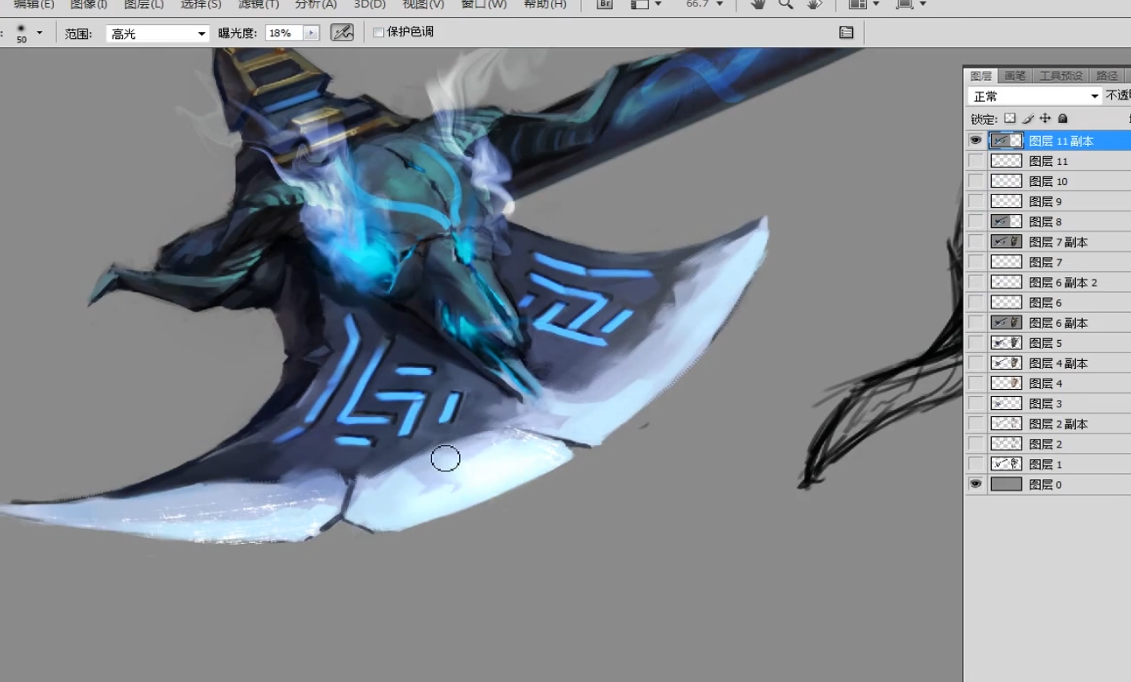Show the 图层 9 layer

click(975, 201)
